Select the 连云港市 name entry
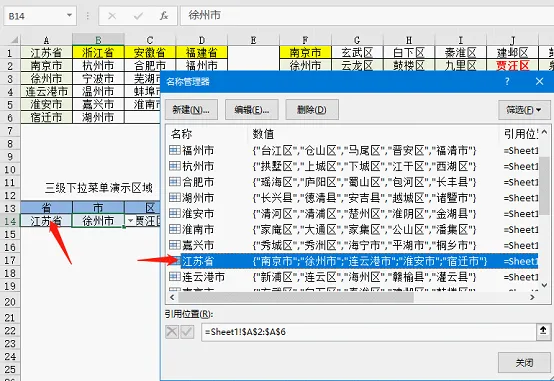 353,277
